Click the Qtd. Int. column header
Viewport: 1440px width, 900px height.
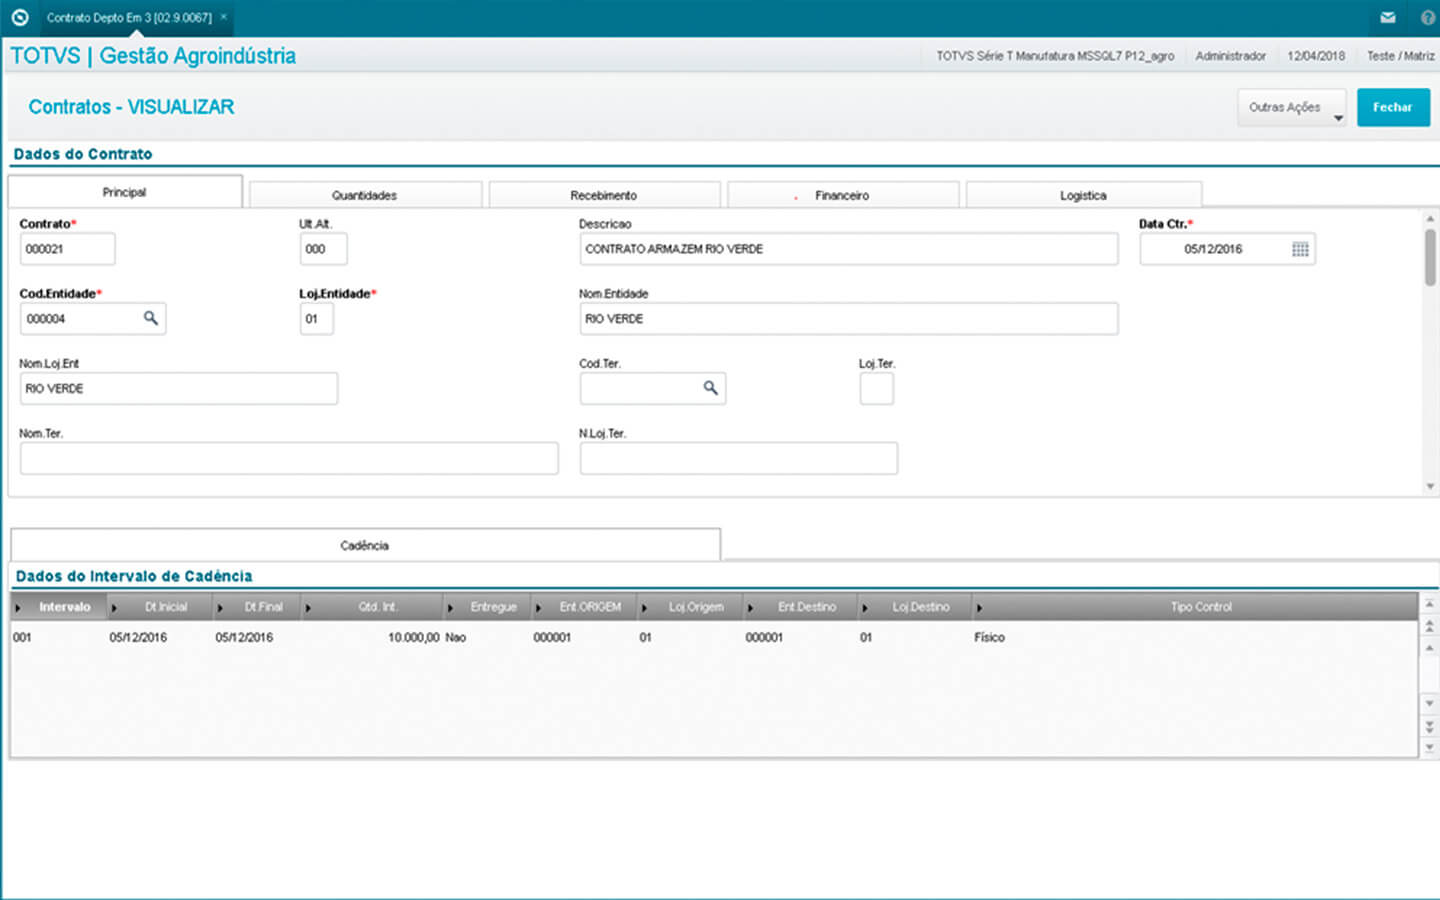point(378,607)
